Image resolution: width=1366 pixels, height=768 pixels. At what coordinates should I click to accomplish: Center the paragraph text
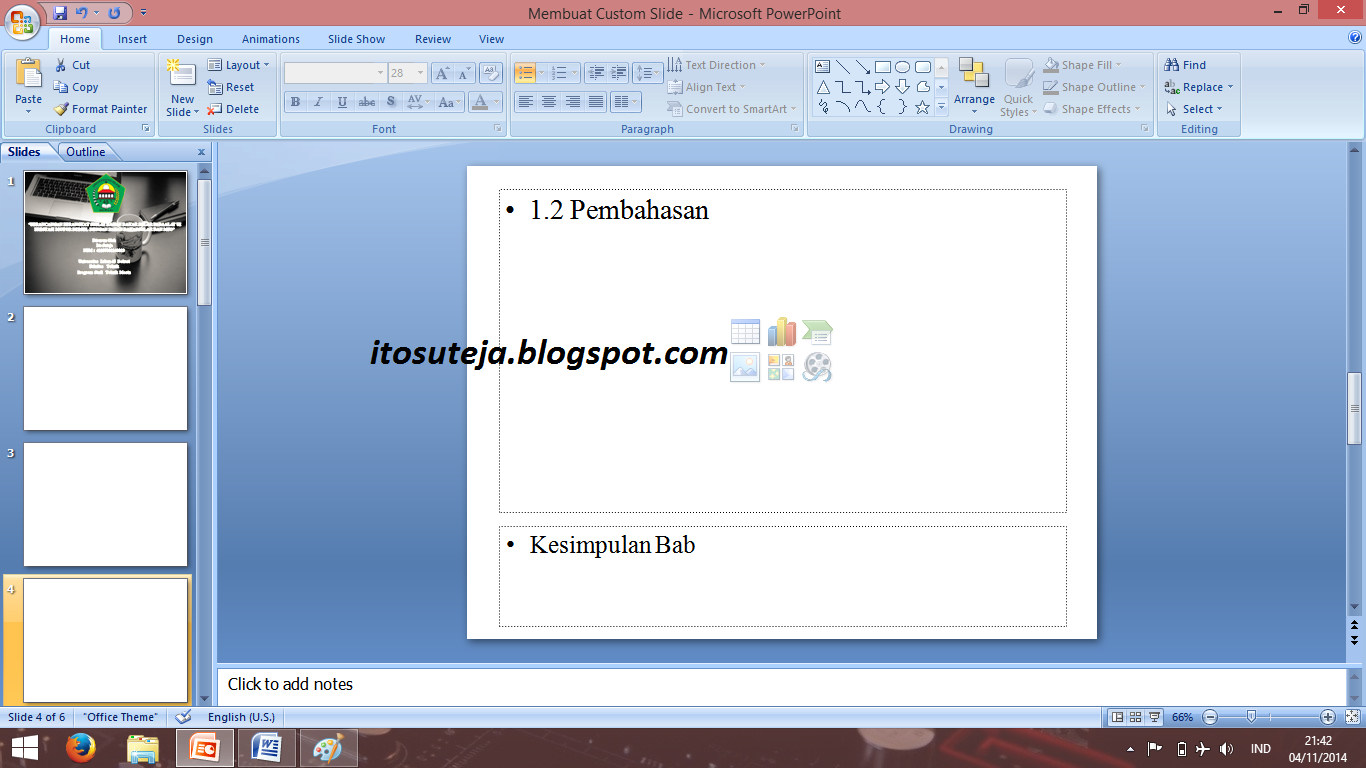click(x=549, y=102)
